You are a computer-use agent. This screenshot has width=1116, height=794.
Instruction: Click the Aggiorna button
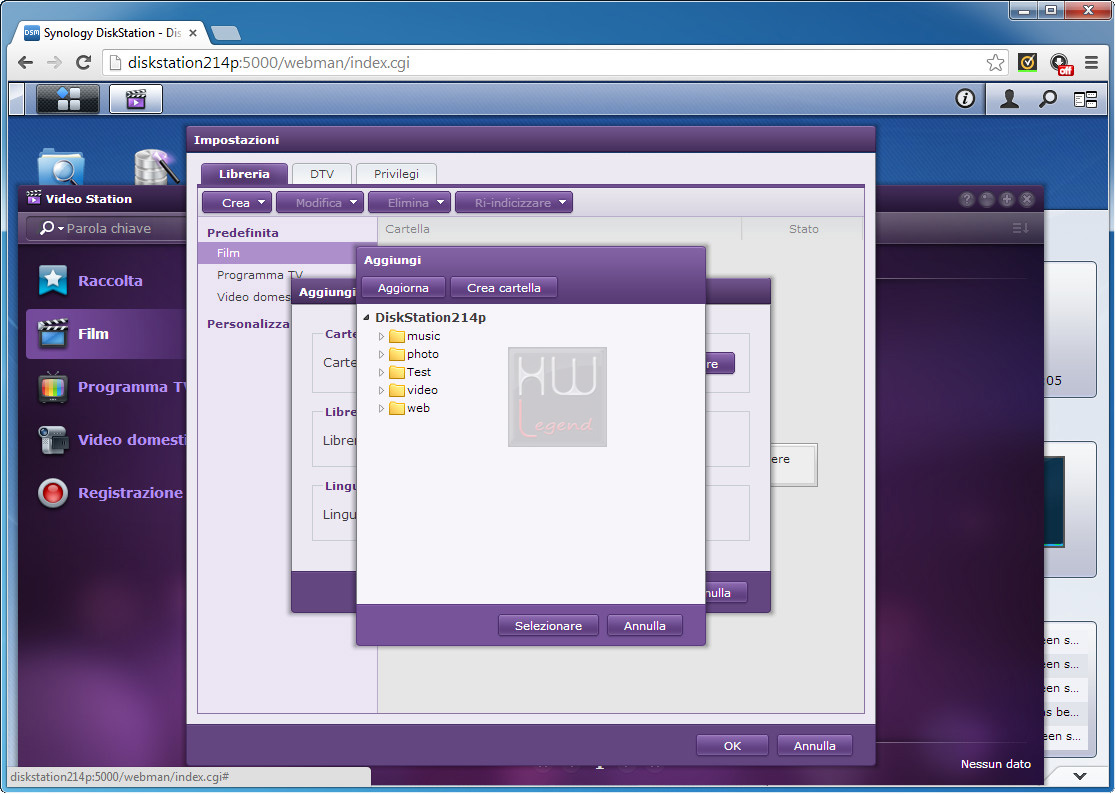pos(404,288)
